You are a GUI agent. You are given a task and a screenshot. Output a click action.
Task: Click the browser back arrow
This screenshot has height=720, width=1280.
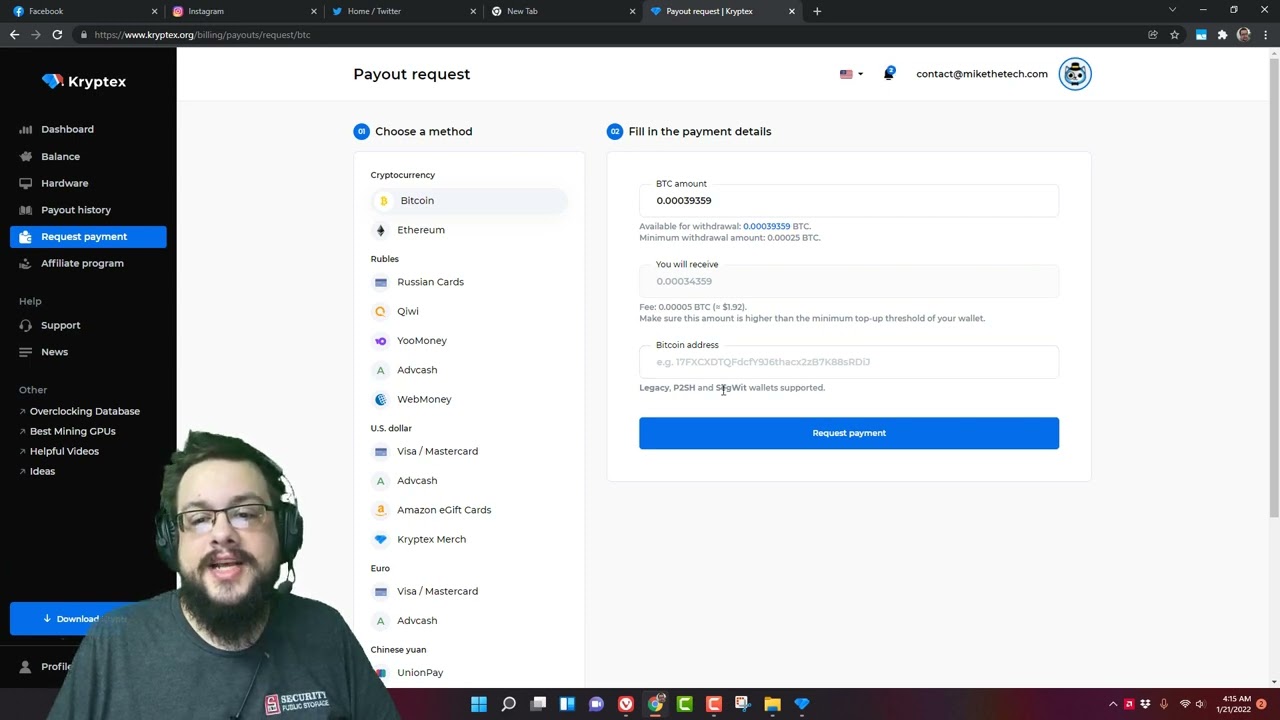(x=14, y=35)
